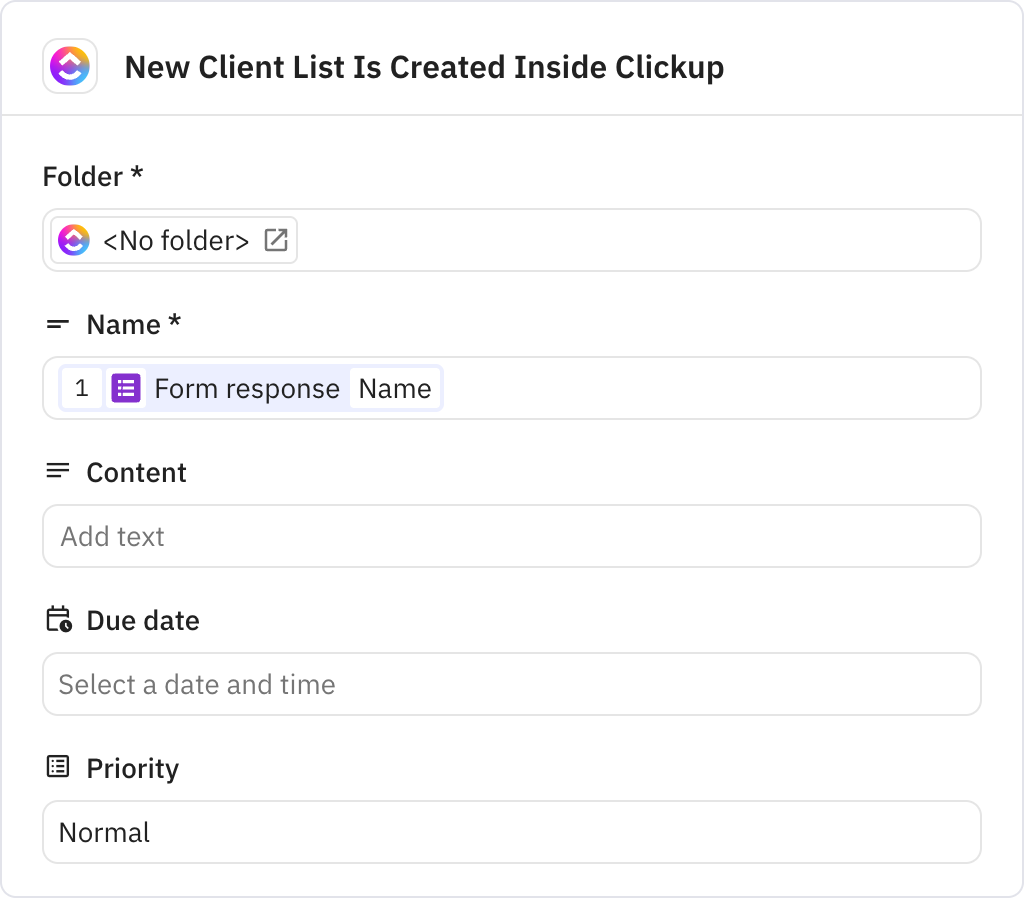This screenshot has height=898, width=1024.
Task: Click the mapped Name variable token
Action: 396,388
